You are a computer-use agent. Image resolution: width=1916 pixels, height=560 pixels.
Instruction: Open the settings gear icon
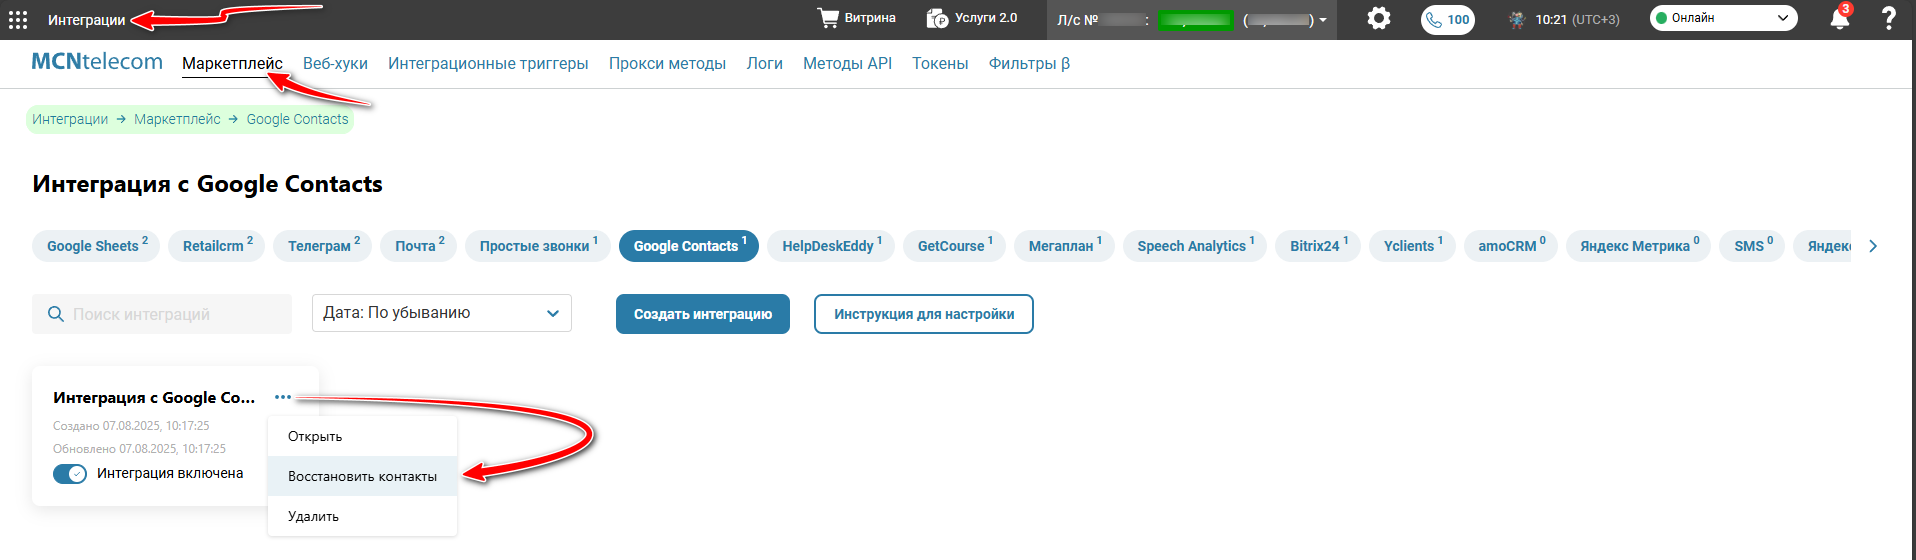coord(1379,18)
